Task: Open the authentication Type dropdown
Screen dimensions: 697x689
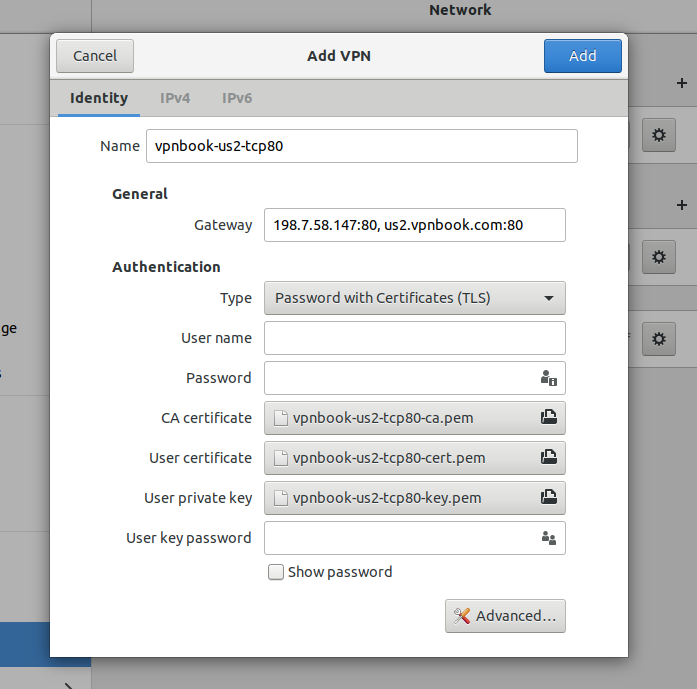Action: point(415,298)
